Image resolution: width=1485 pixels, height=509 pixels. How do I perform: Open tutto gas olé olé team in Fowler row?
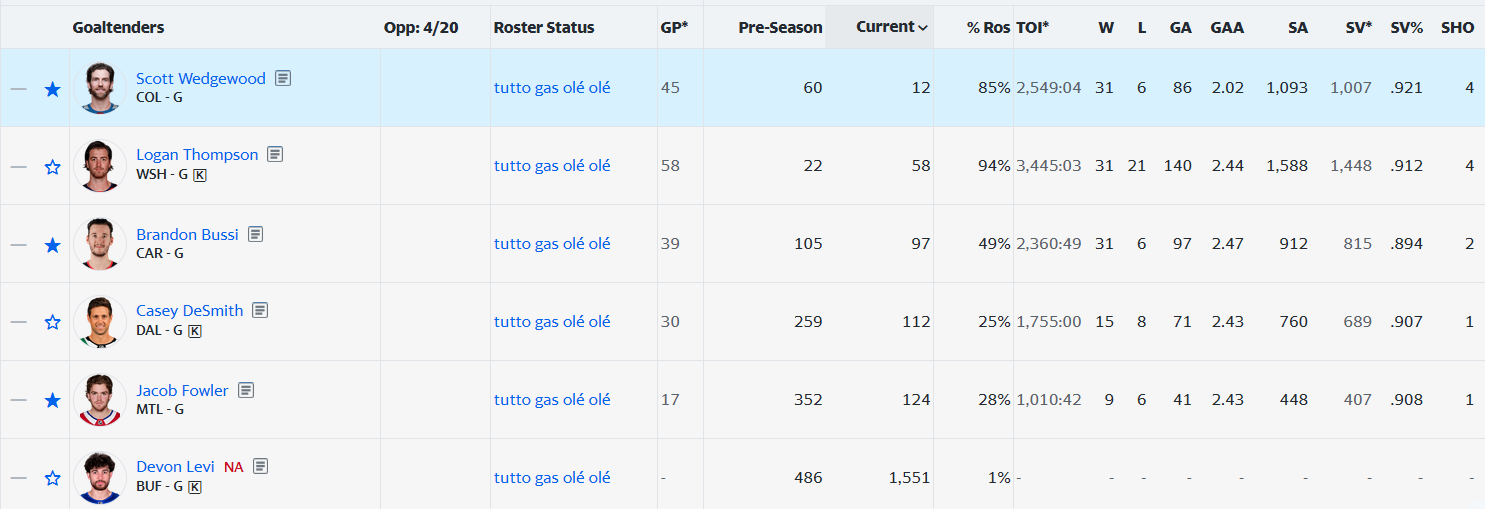click(x=552, y=400)
